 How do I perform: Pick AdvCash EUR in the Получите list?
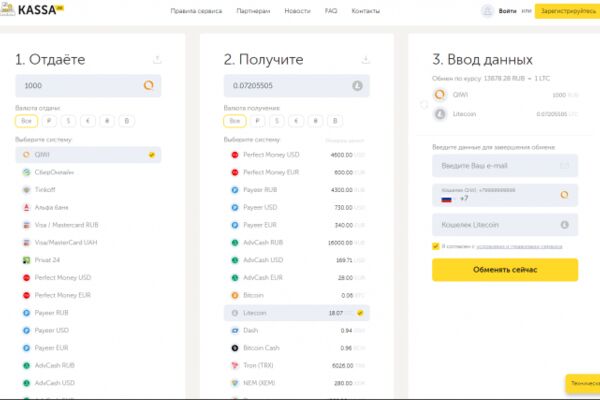click(x=297, y=278)
